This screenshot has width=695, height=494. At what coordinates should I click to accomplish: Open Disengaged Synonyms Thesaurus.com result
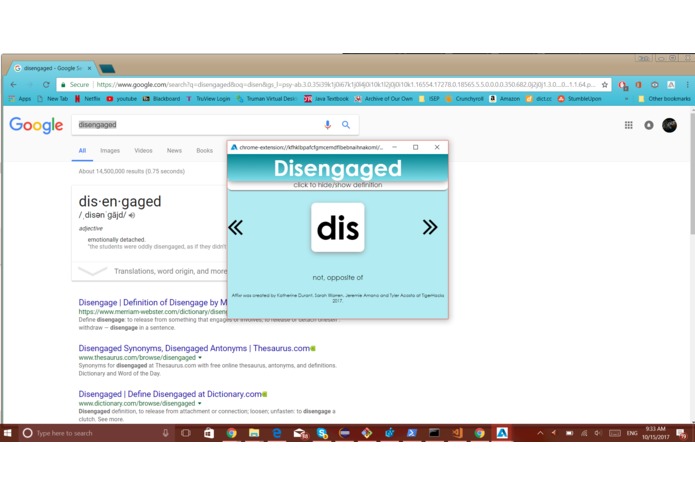pos(194,348)
